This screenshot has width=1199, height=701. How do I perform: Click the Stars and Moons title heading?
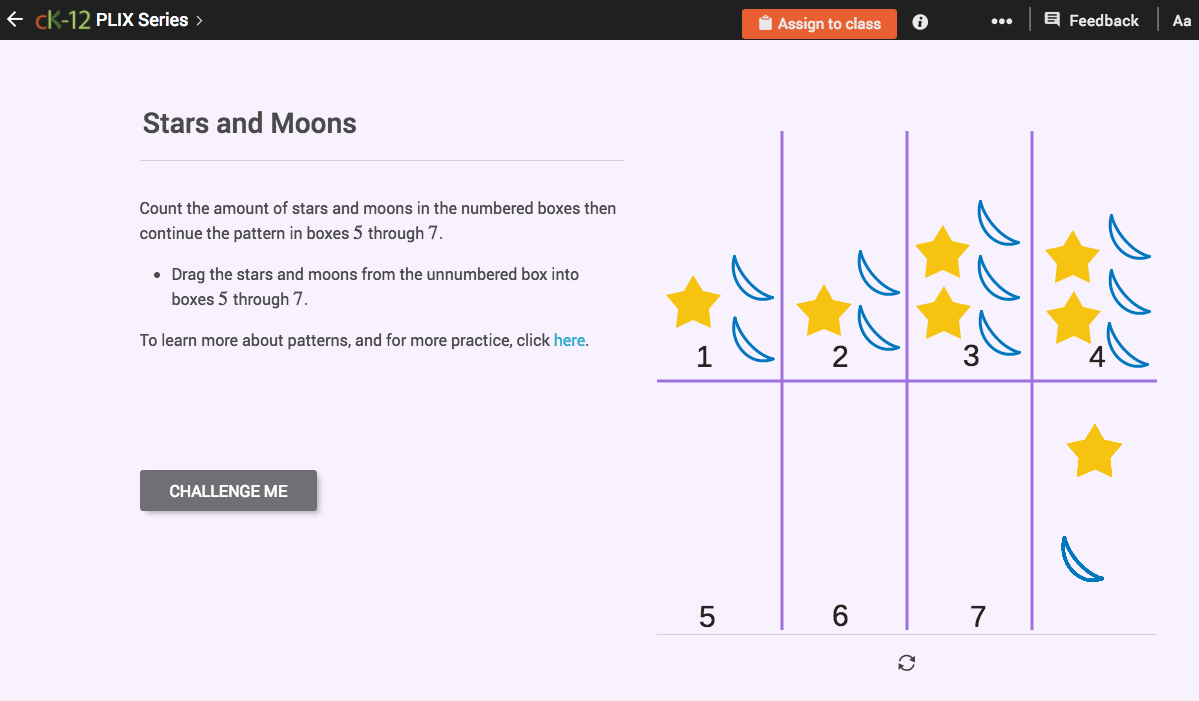[x=247, y=122]
